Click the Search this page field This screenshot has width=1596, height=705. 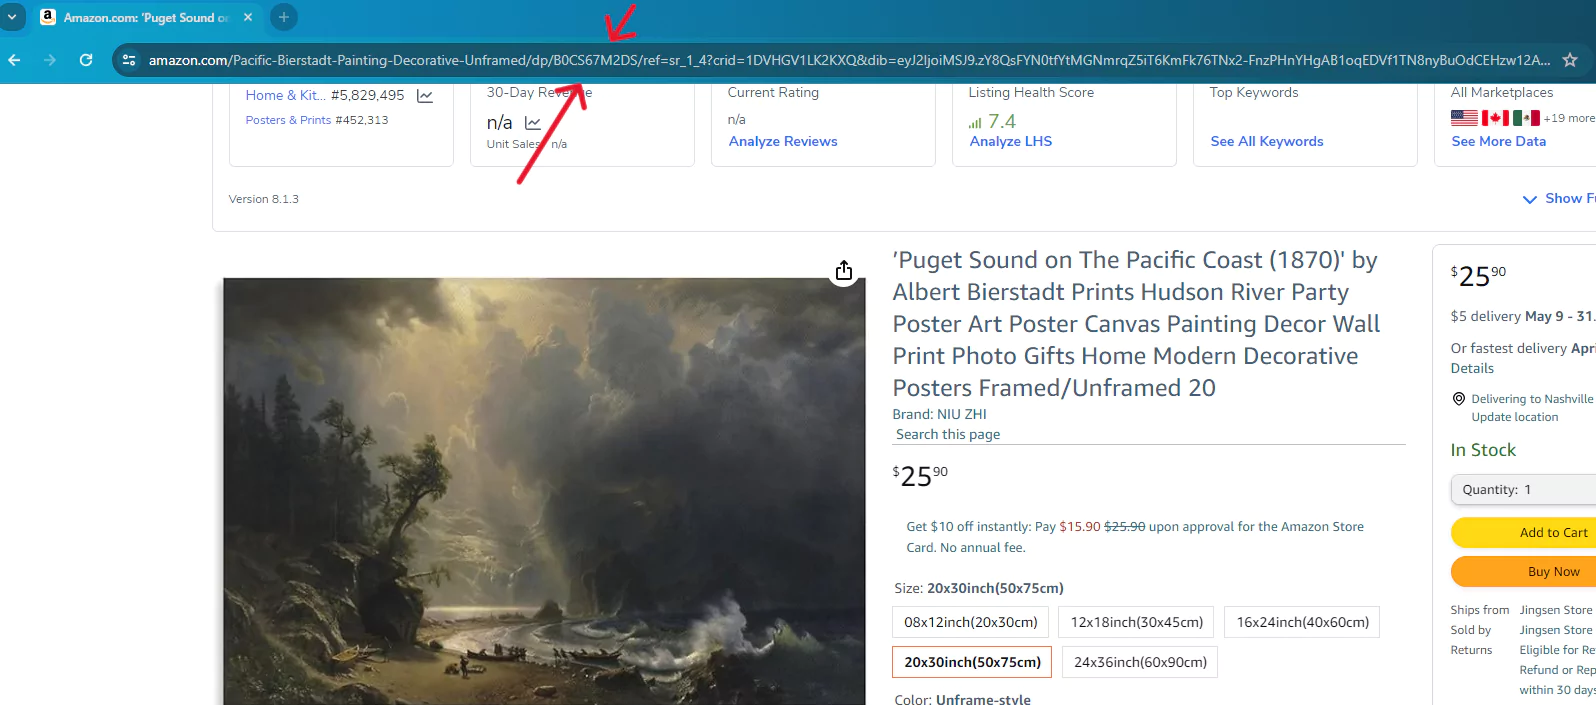click(1148, 434)
